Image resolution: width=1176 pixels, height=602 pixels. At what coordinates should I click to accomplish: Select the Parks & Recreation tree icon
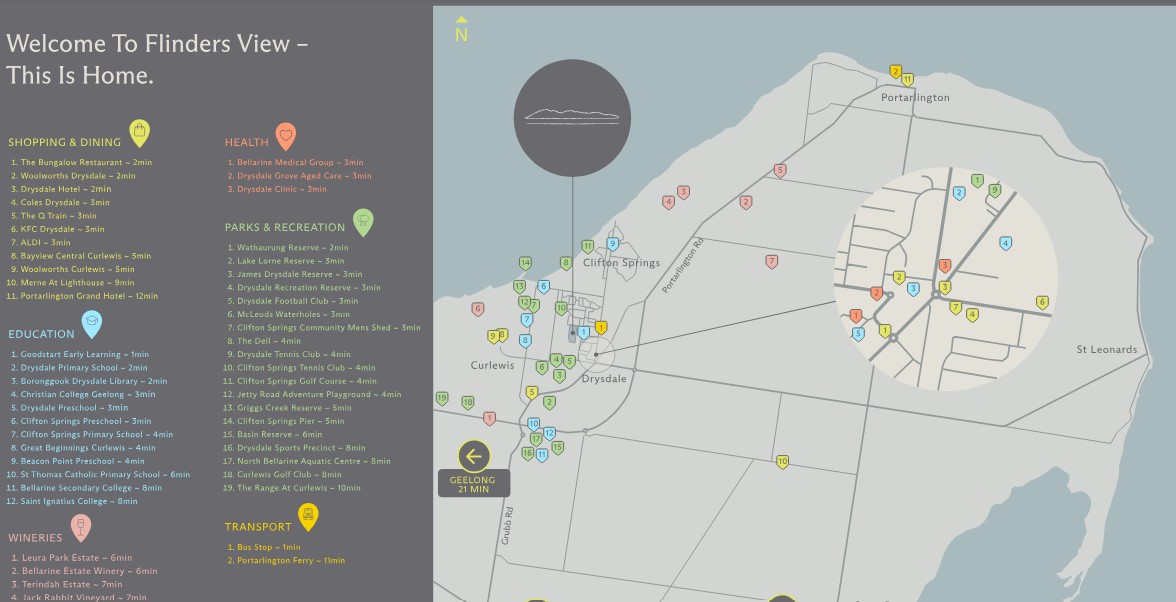tap(363, 221)
